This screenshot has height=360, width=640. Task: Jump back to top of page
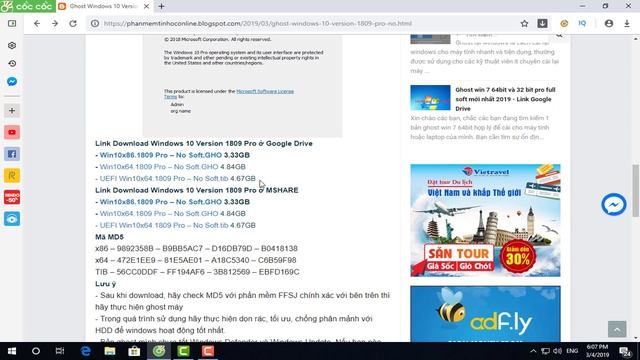pos(617,329)
